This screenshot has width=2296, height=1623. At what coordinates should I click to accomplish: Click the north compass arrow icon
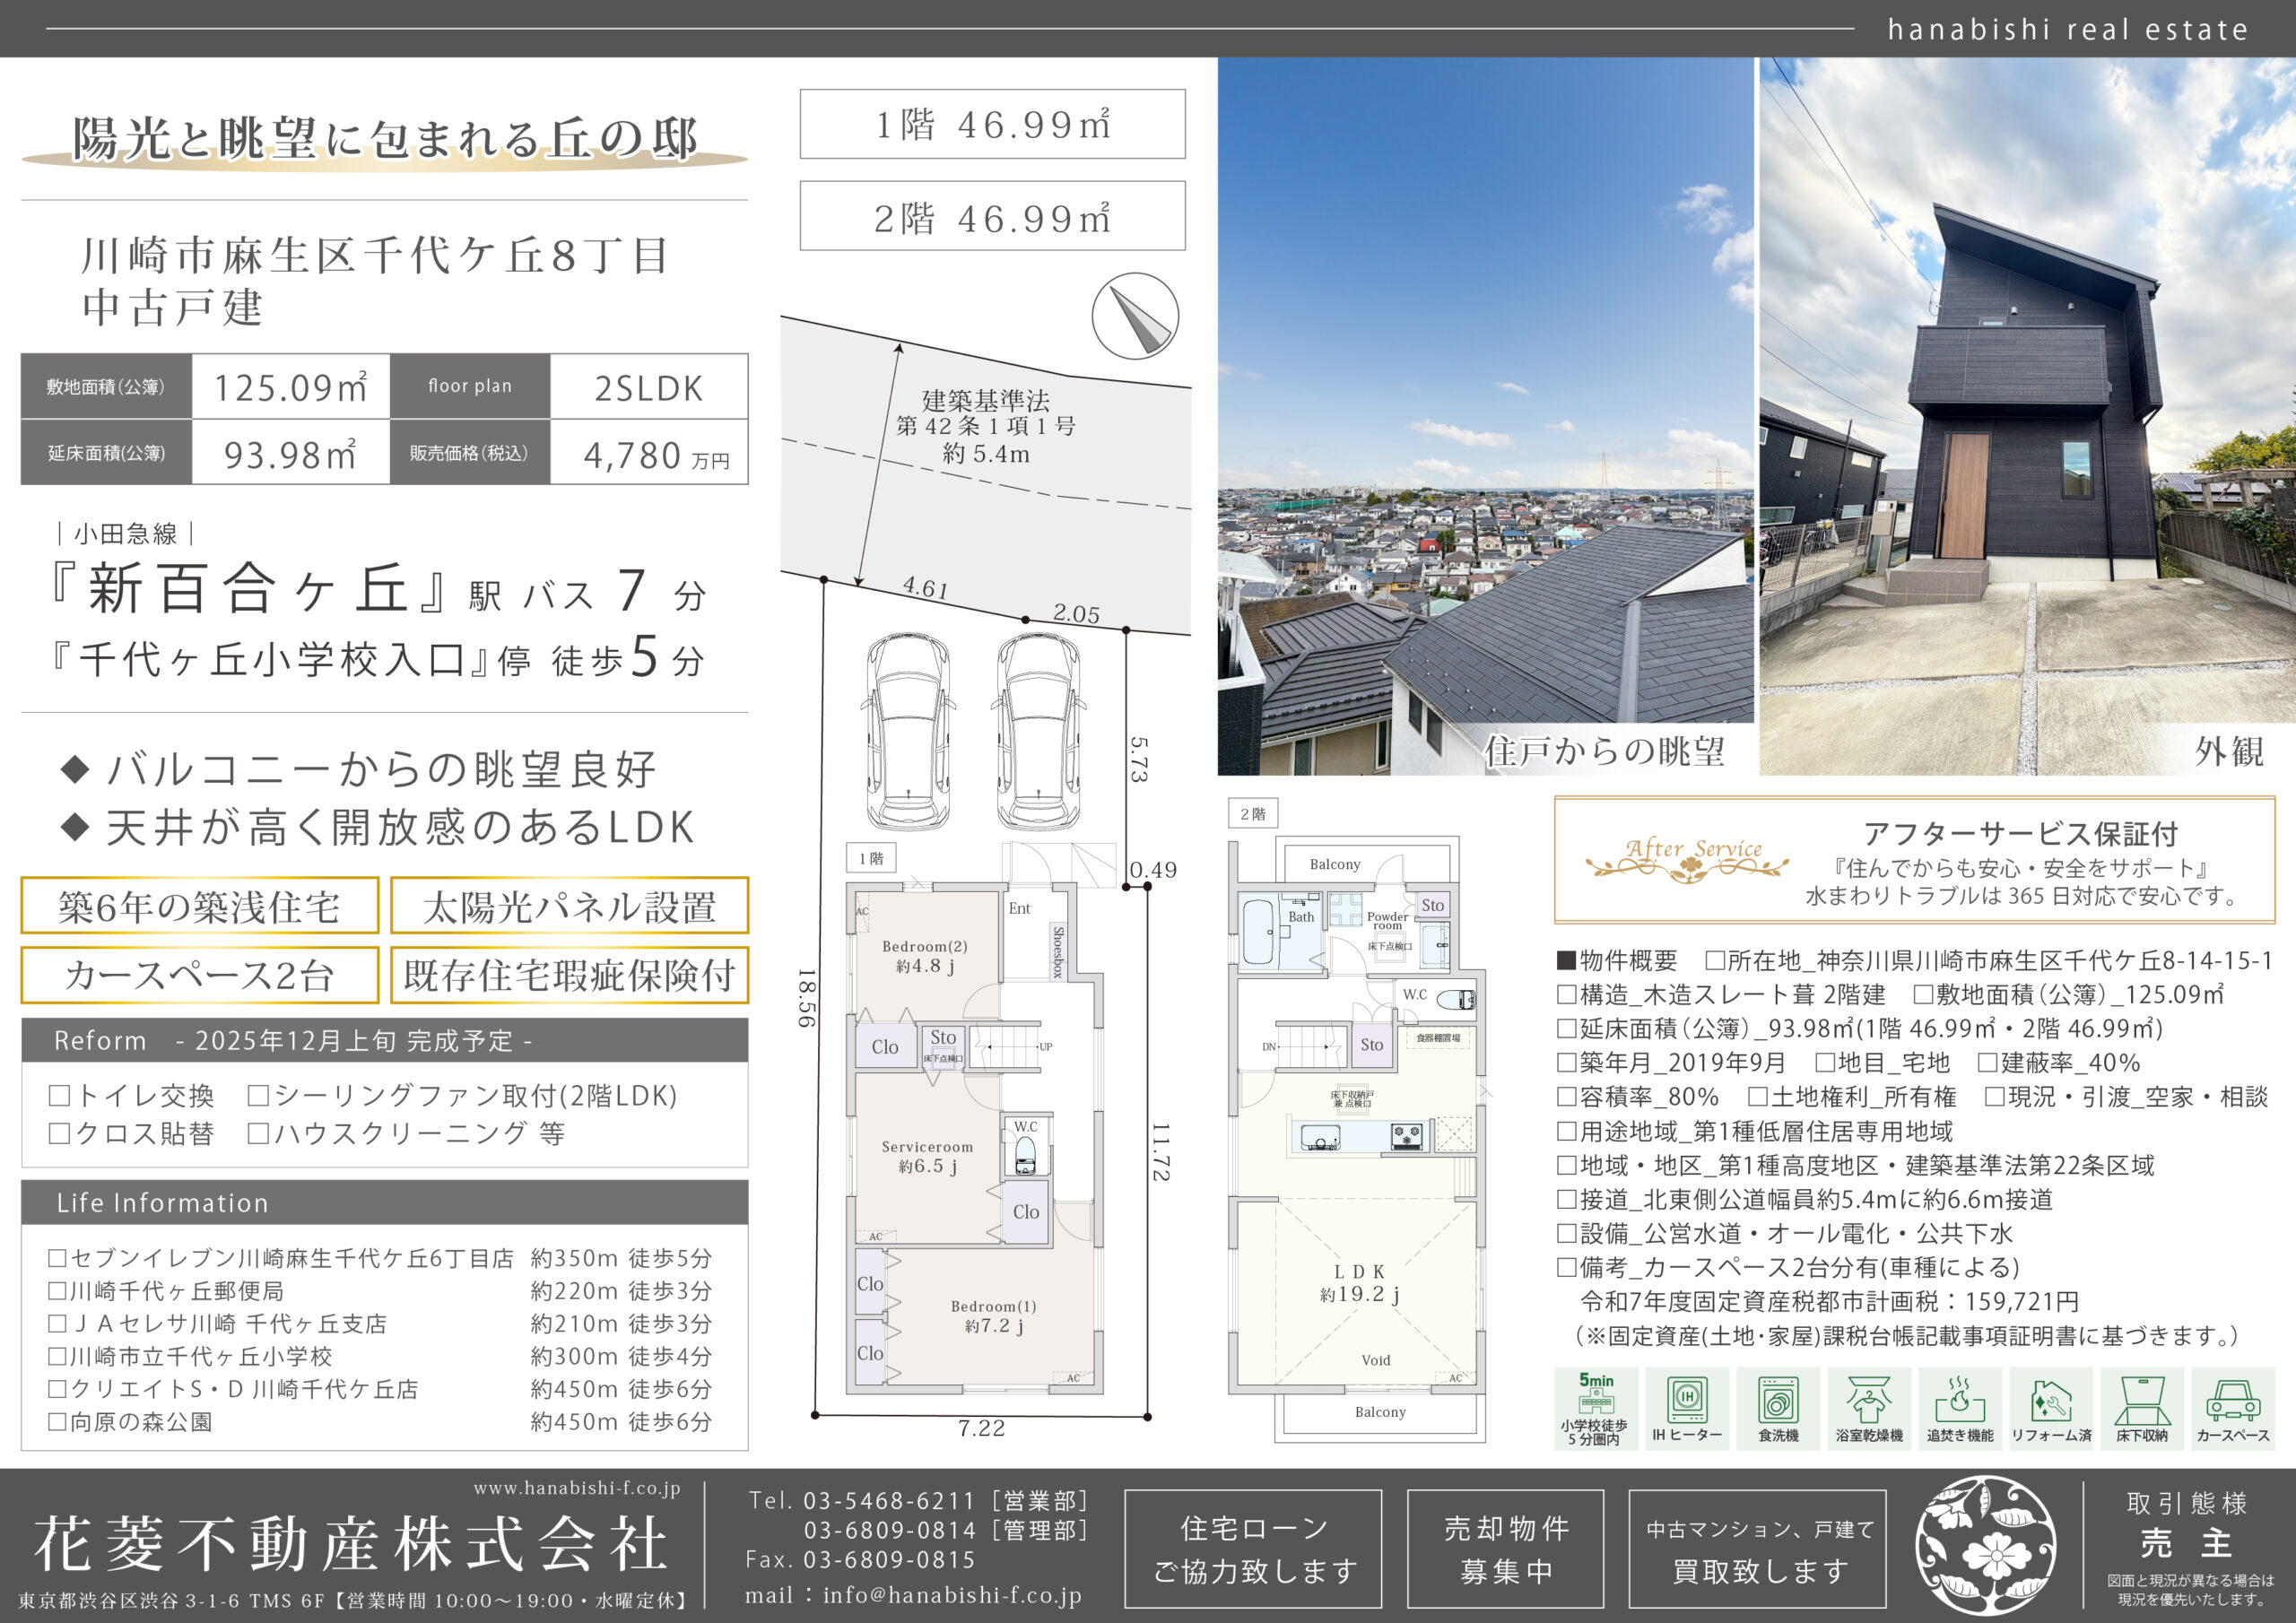point(1135,316)
